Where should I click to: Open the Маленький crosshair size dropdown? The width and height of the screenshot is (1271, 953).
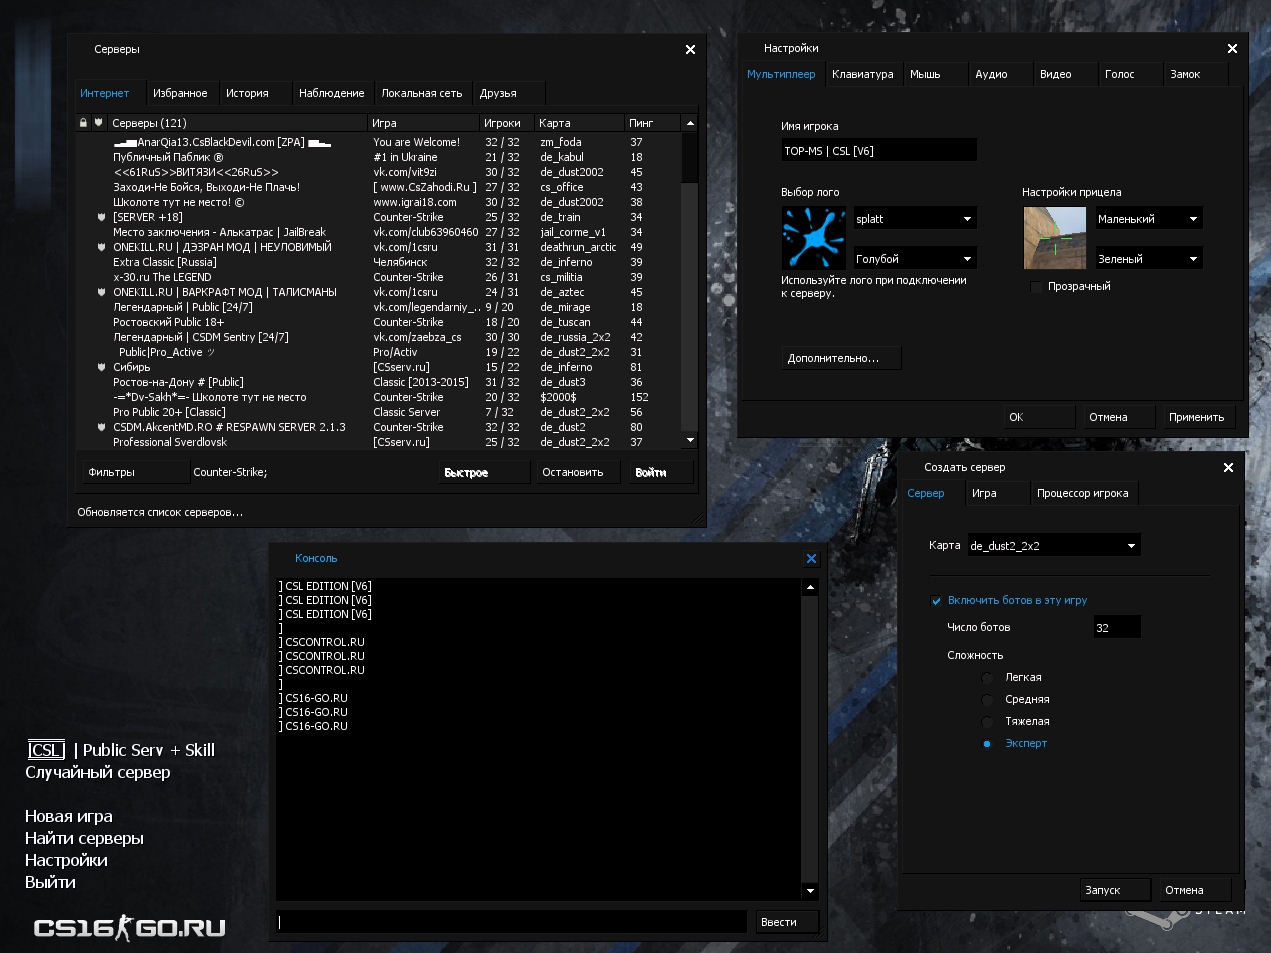[1148, 219]
